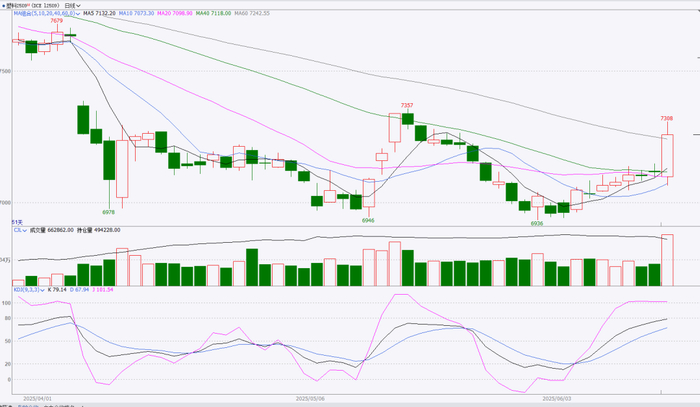Click the MA60 7242.55 legend value
Screen dimensions: 700x407
[252, 13]
